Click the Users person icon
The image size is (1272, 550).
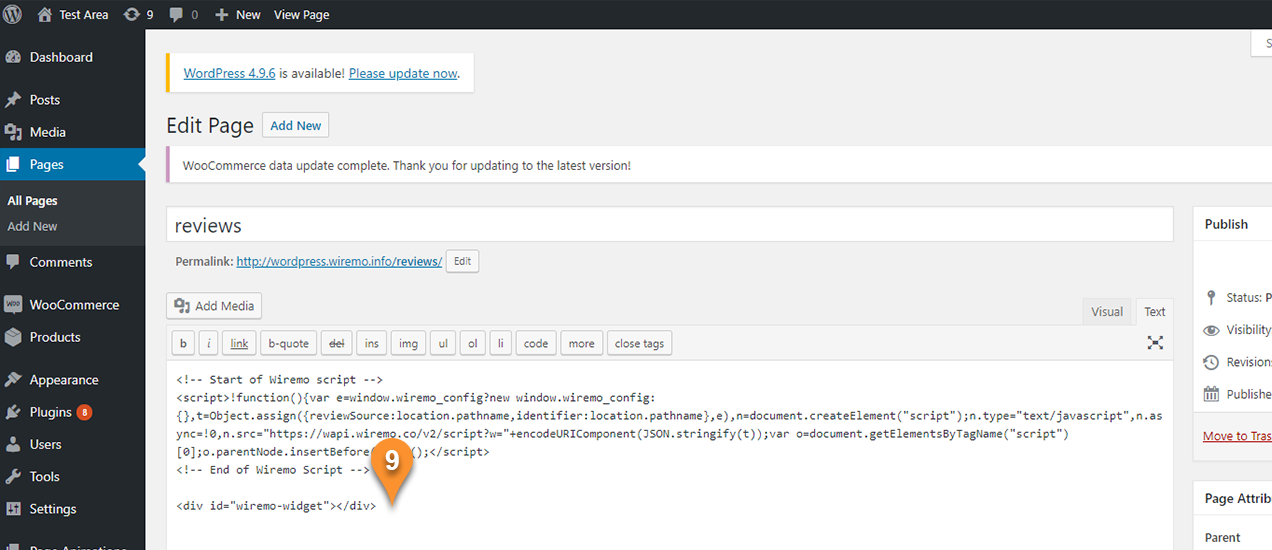[x=13, y=444]
